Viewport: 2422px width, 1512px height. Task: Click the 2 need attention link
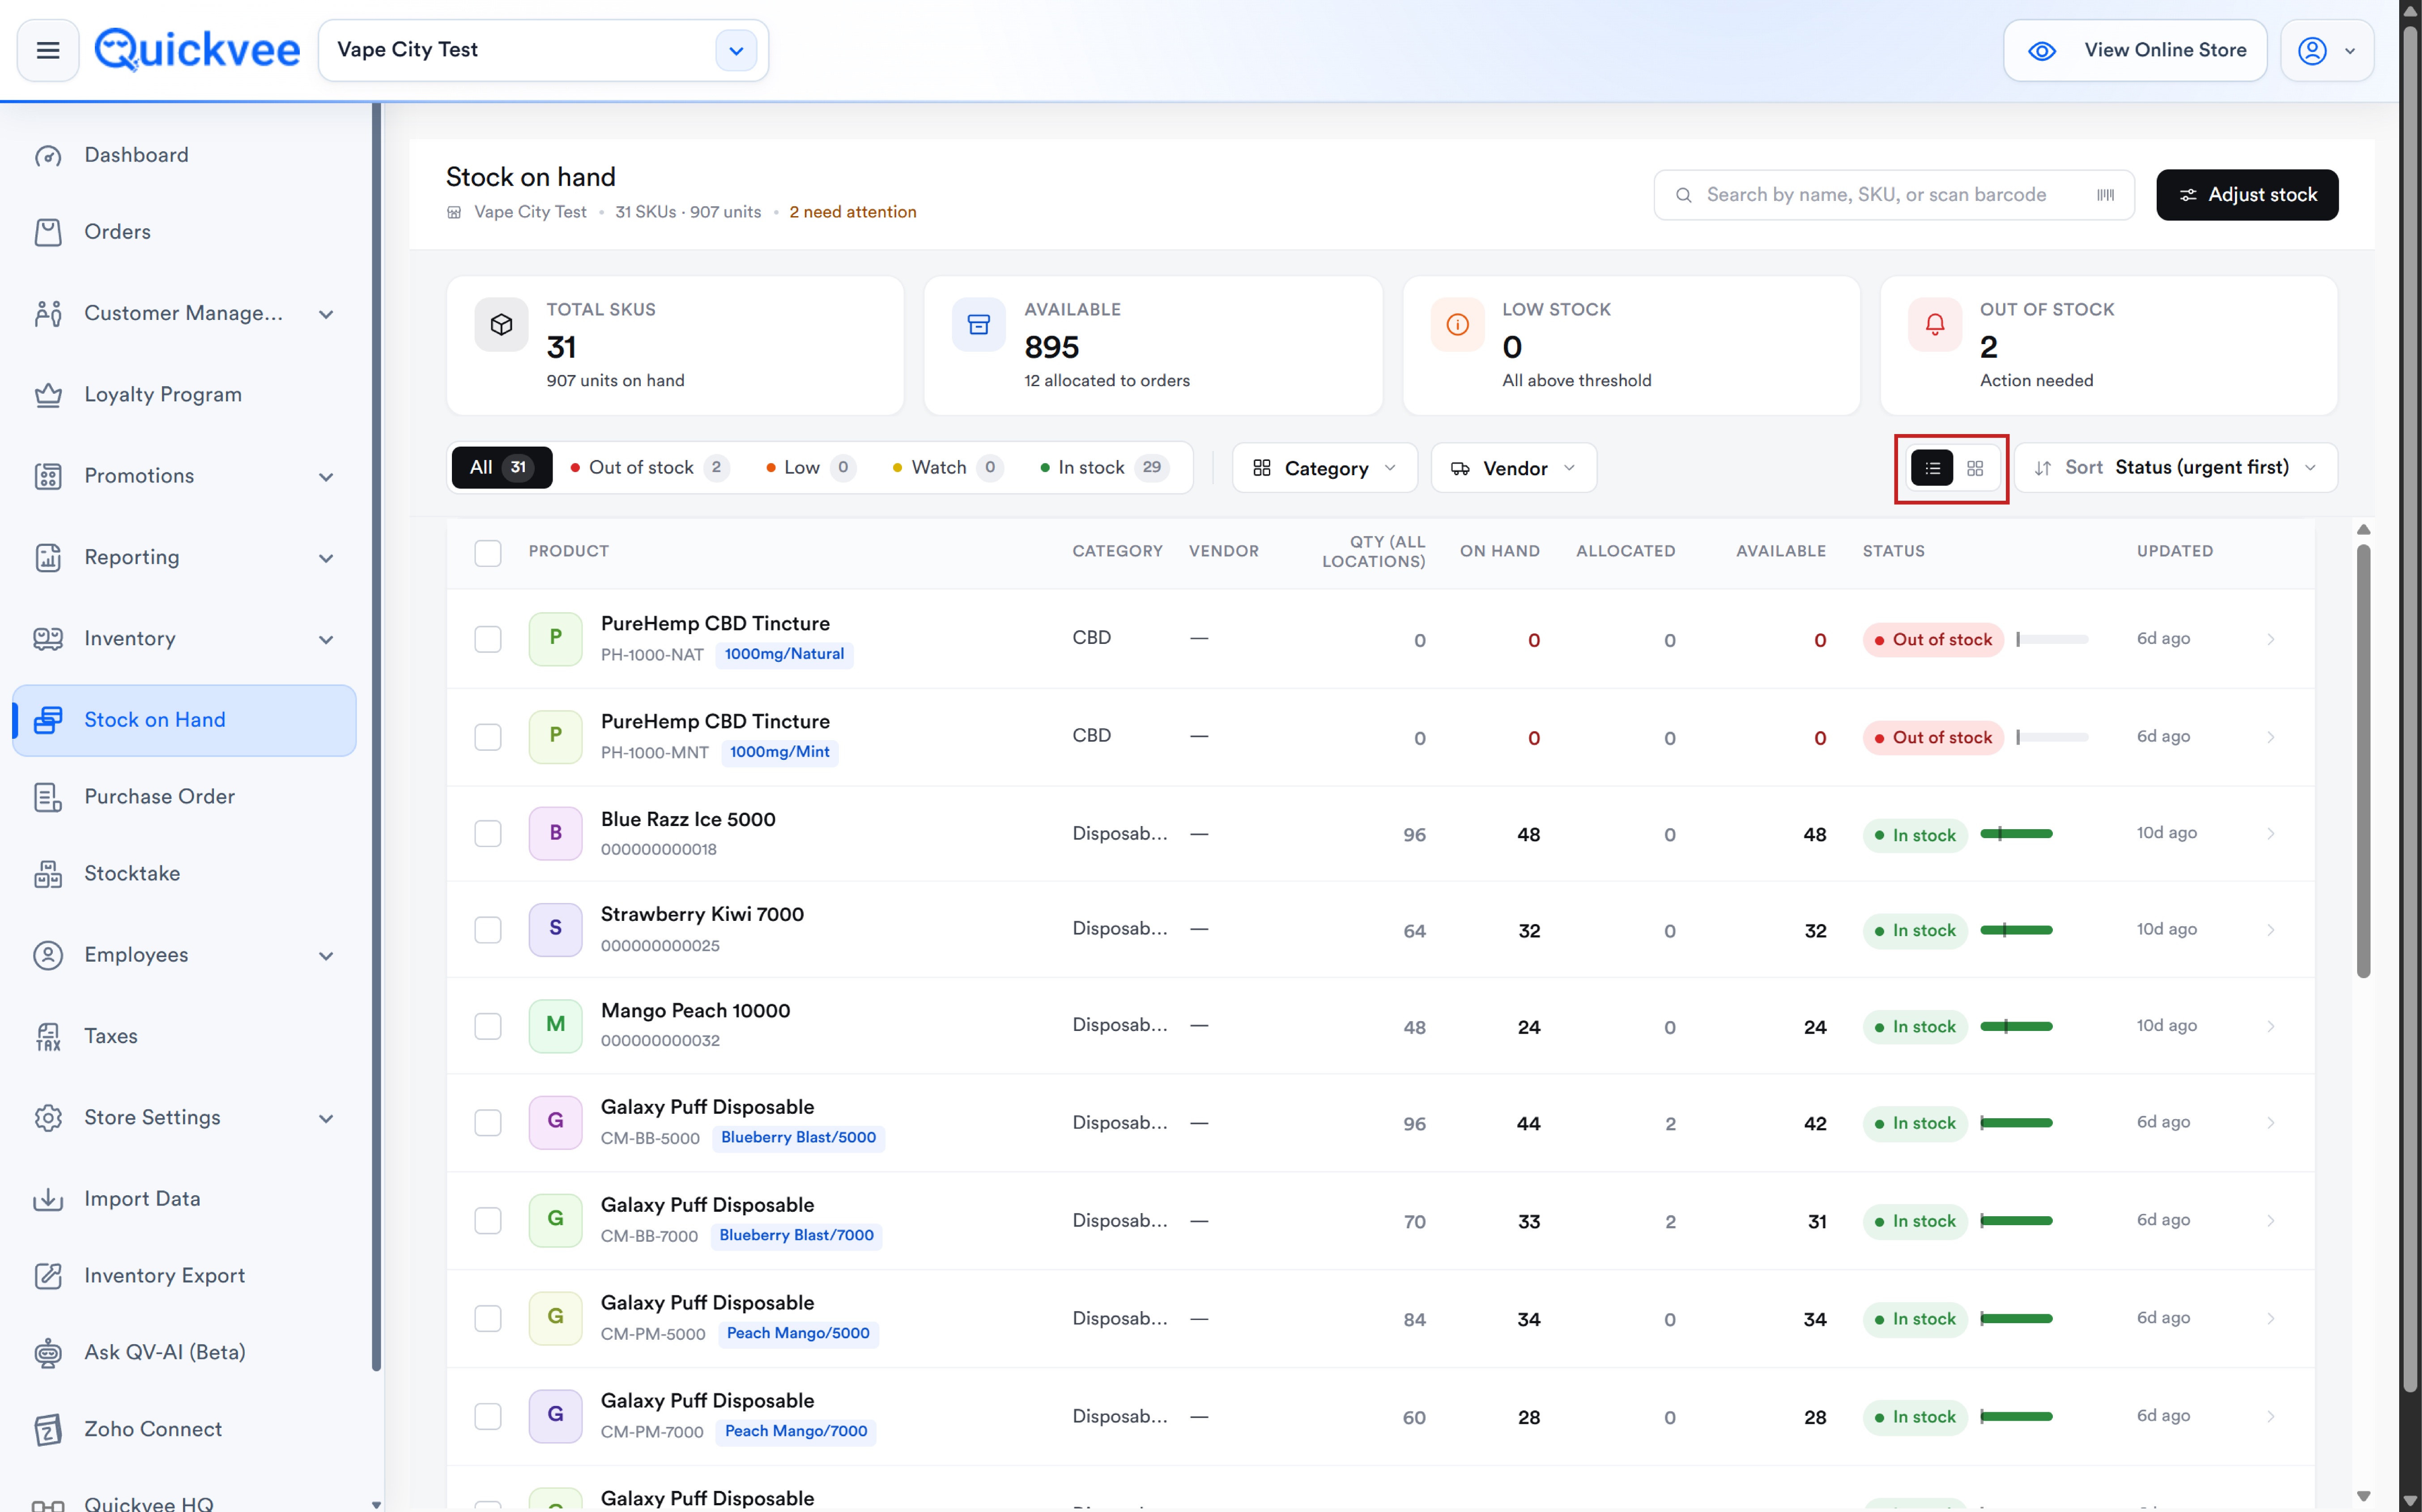(x=853, y=212)
